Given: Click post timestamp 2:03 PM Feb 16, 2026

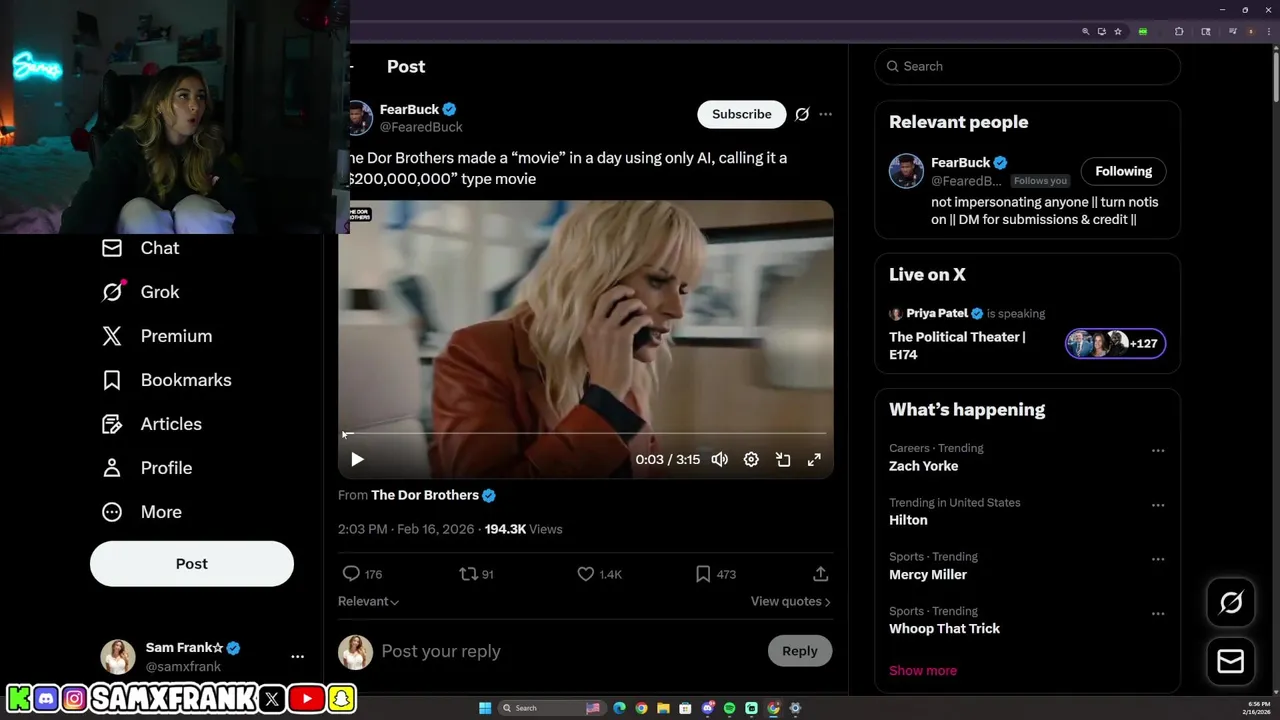Looking at the screenshot, I should pyautogui.click(x=407, y=529).
